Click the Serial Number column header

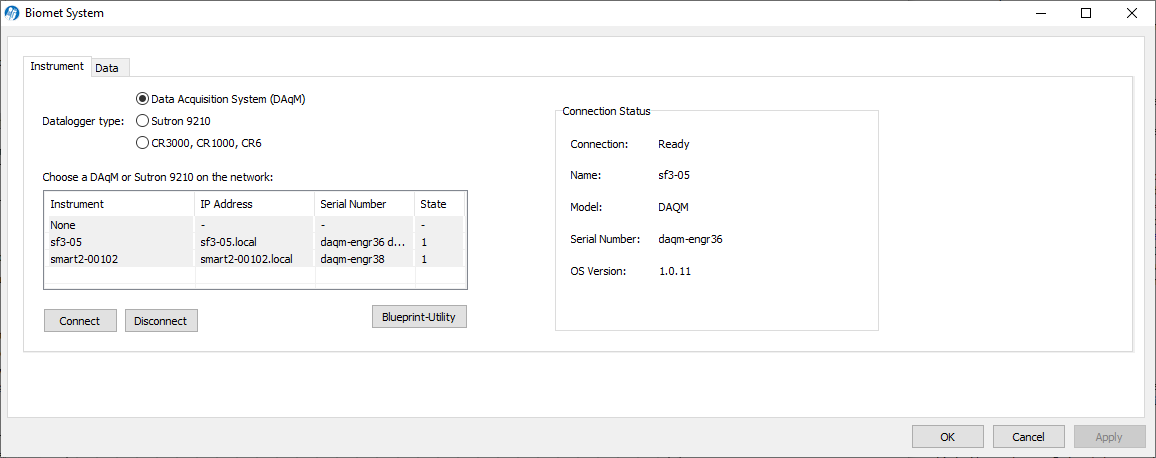point(364,204)
